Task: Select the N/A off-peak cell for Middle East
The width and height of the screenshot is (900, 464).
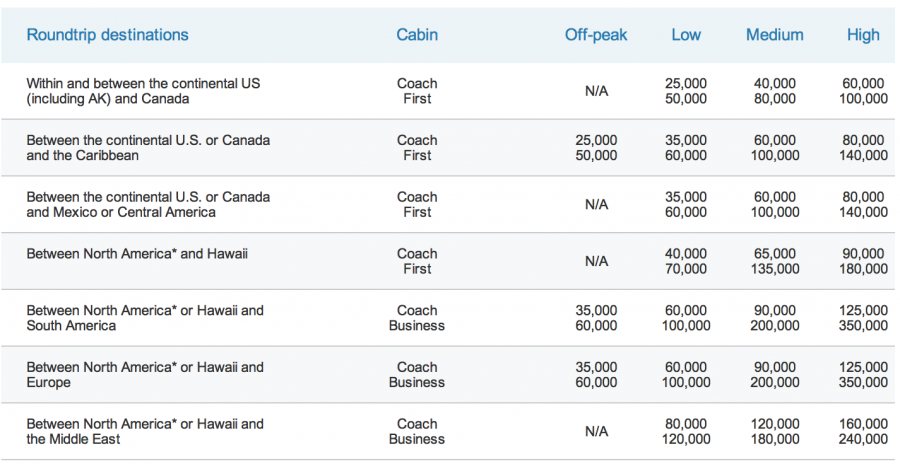Action: point(596,432)
